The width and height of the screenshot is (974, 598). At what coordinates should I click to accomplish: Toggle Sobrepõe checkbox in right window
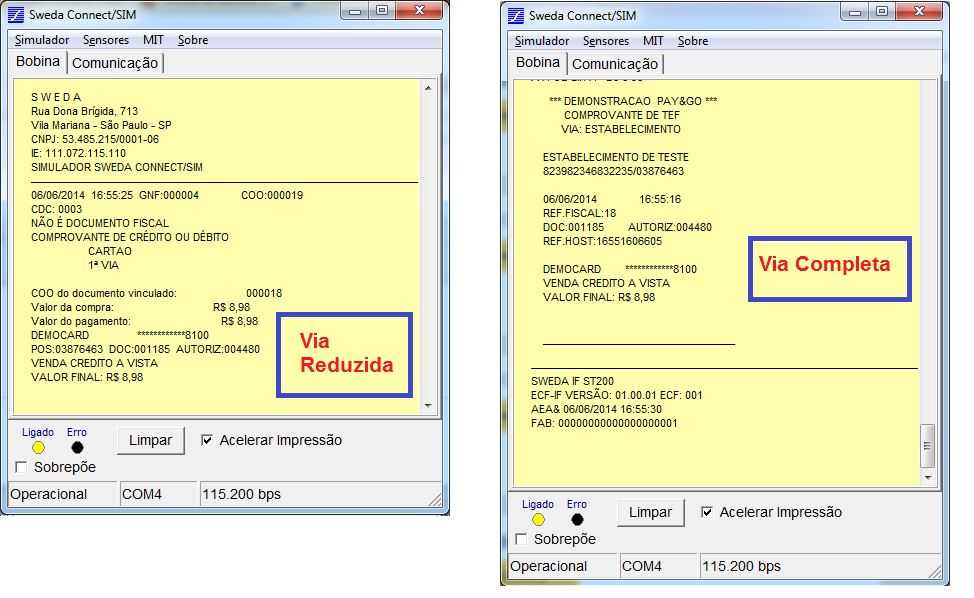[521, 539]
